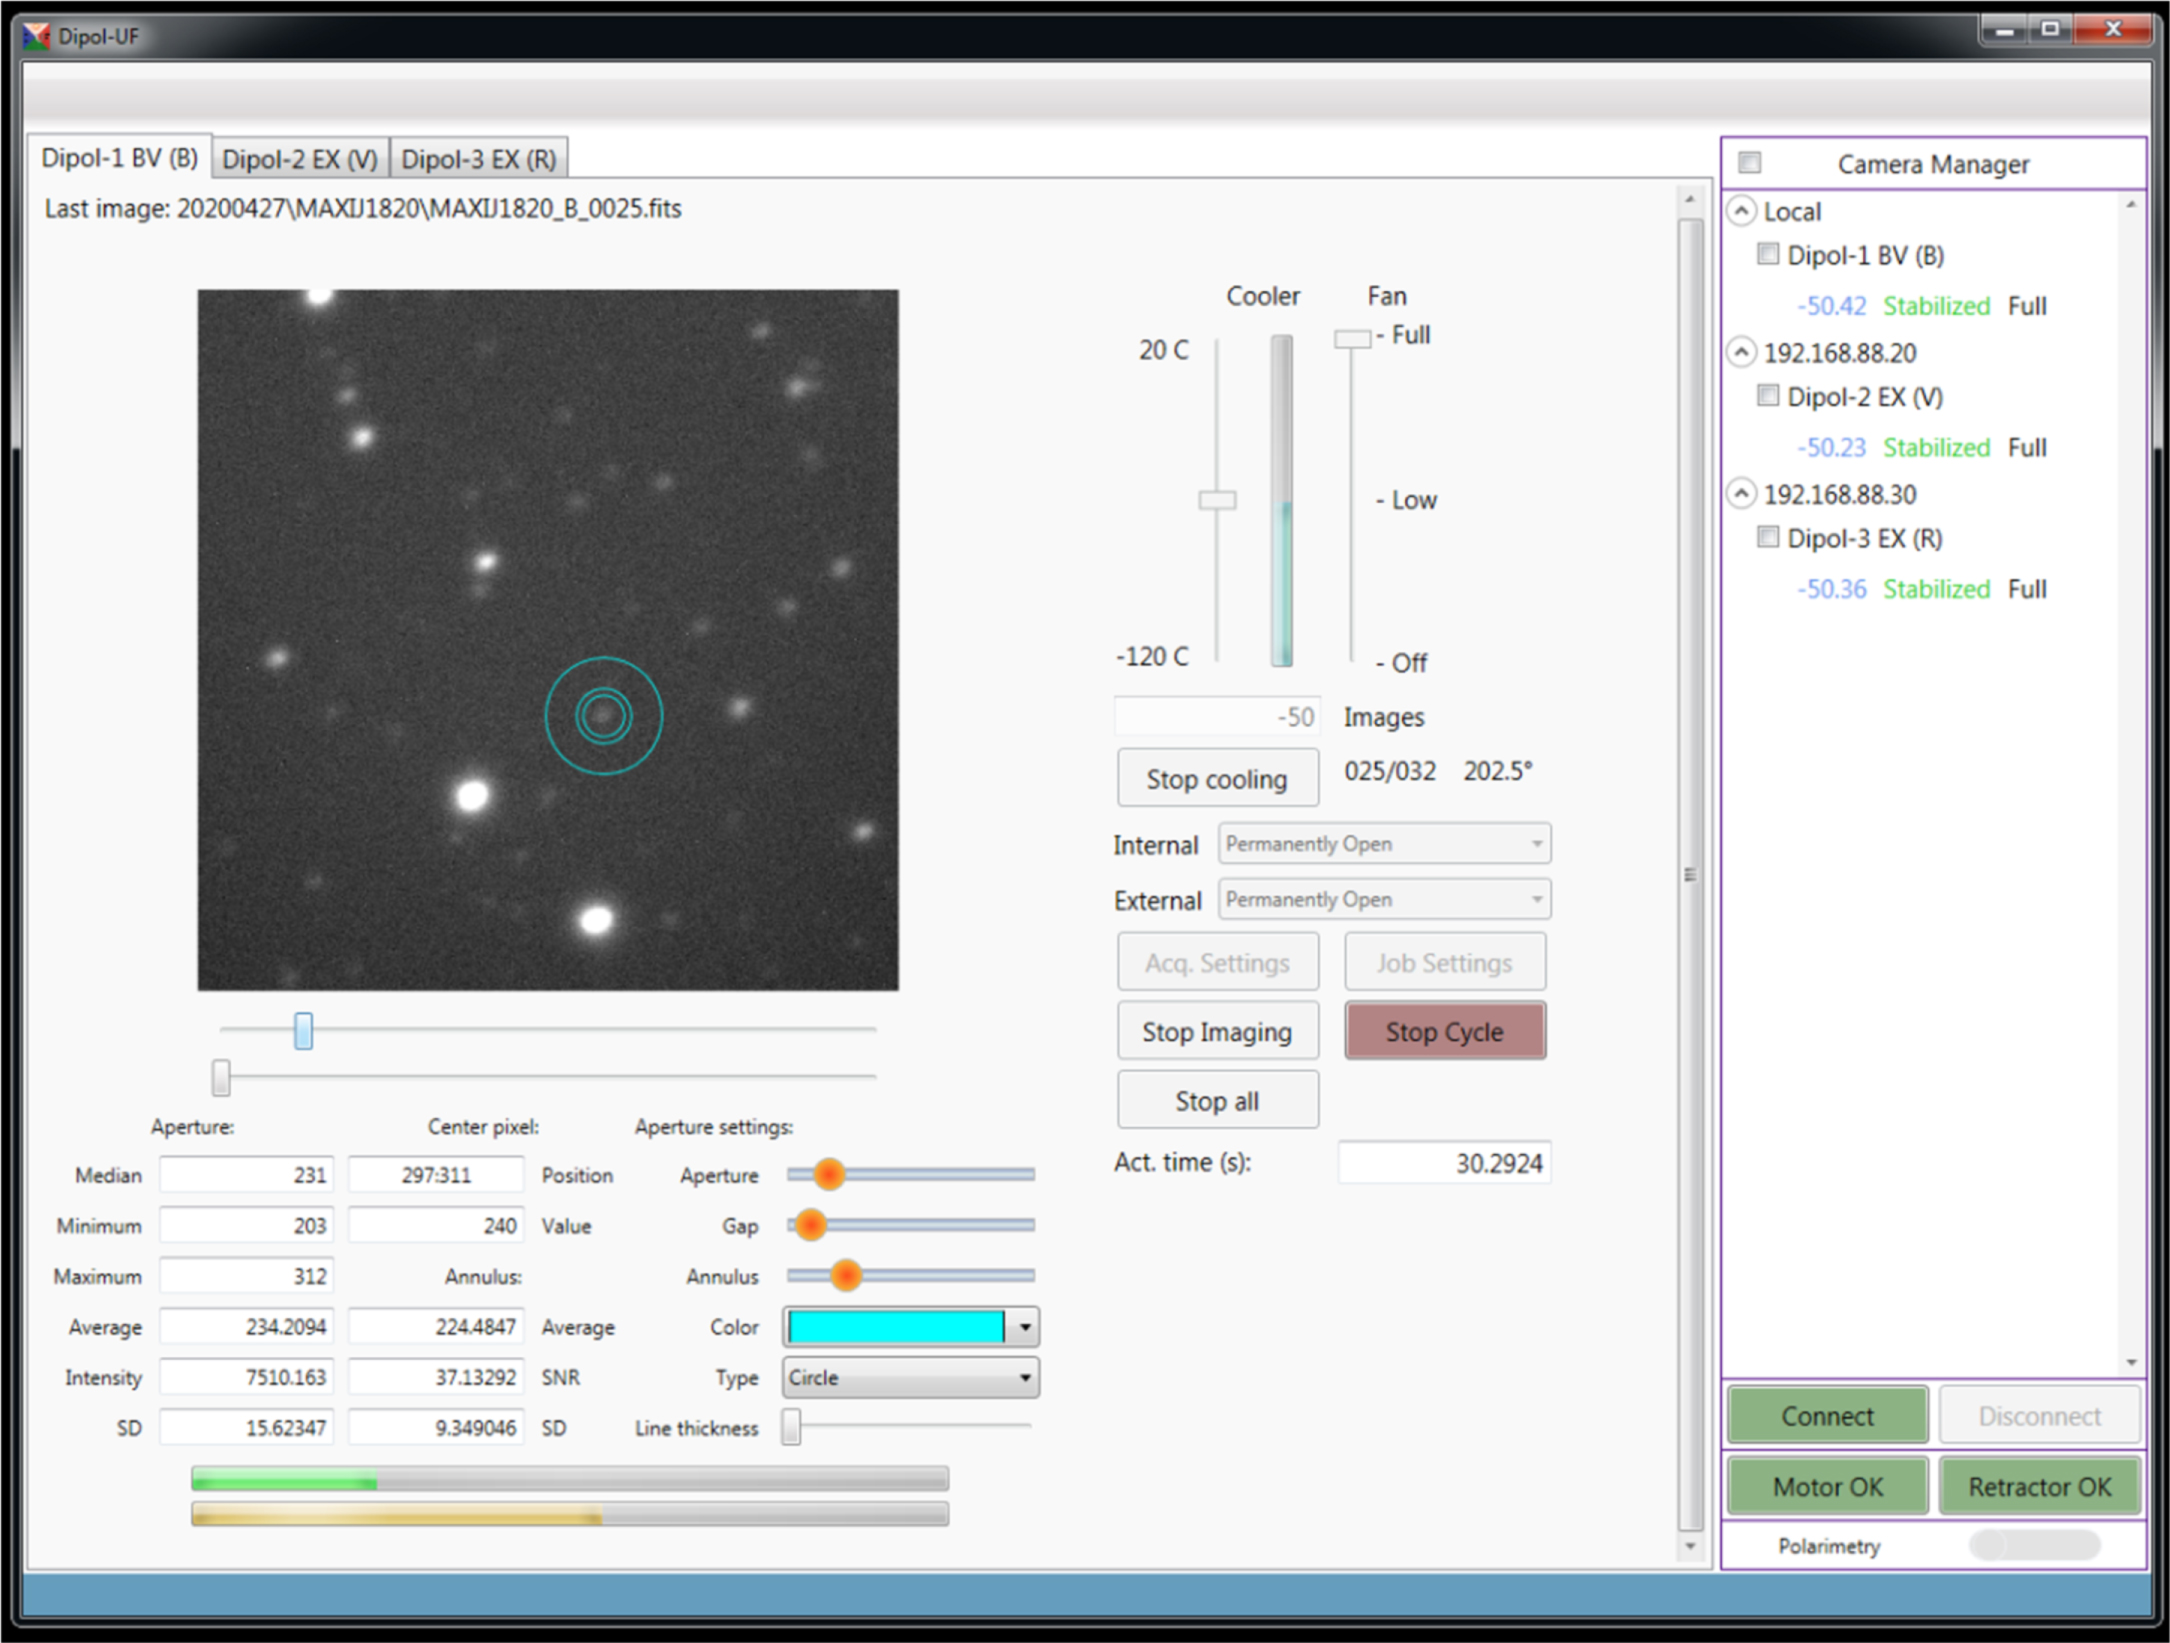Switch to the Dipol-2 EX (V) tab

(x=299, y=159)
